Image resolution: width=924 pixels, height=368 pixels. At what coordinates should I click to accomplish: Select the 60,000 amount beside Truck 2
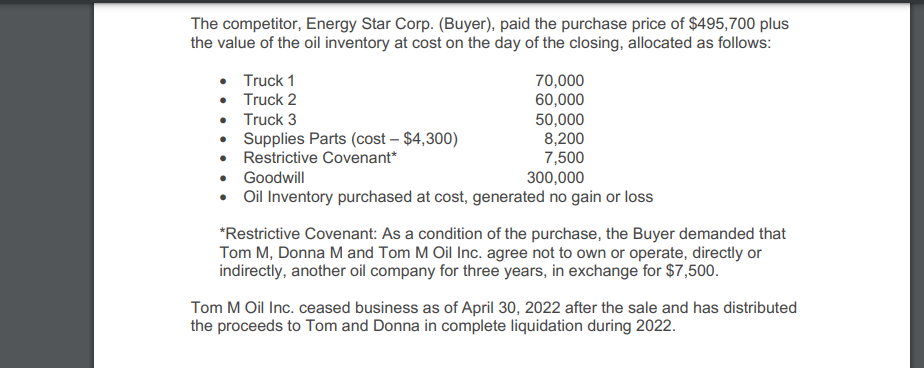click(x=559, y=100)
